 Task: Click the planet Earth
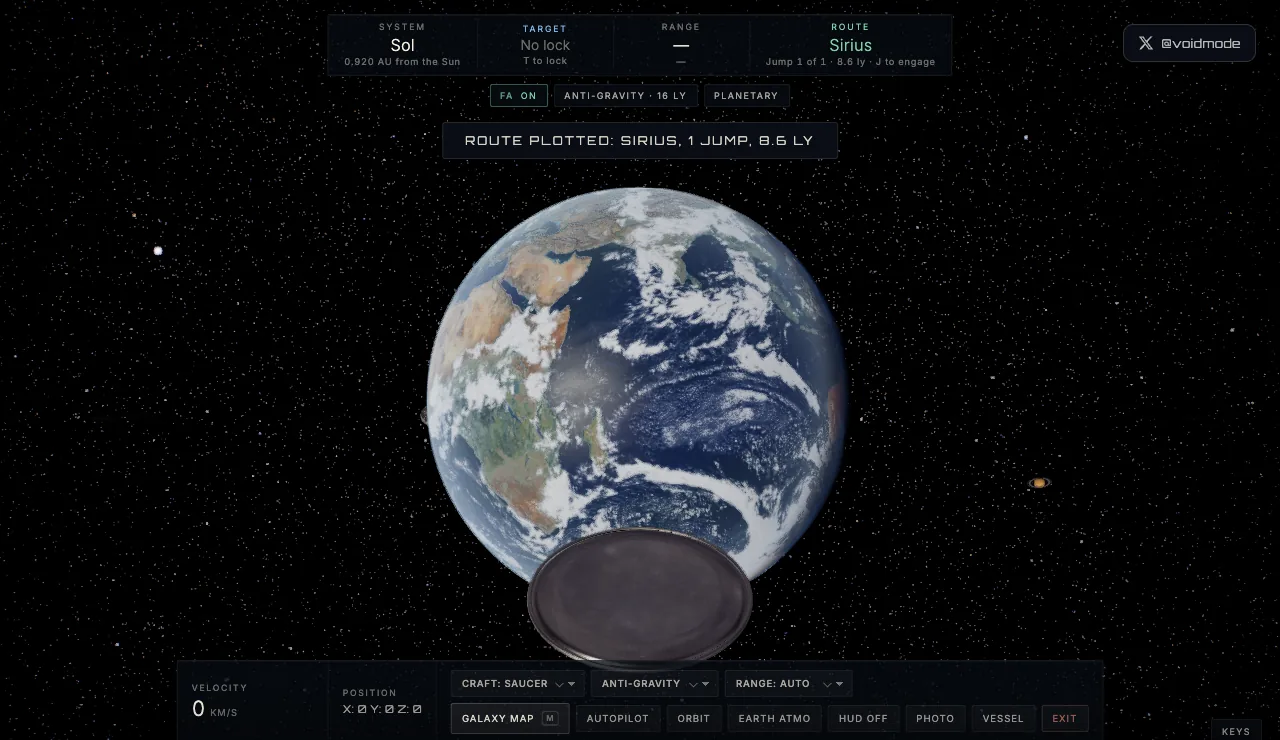(x=637, y=380)
